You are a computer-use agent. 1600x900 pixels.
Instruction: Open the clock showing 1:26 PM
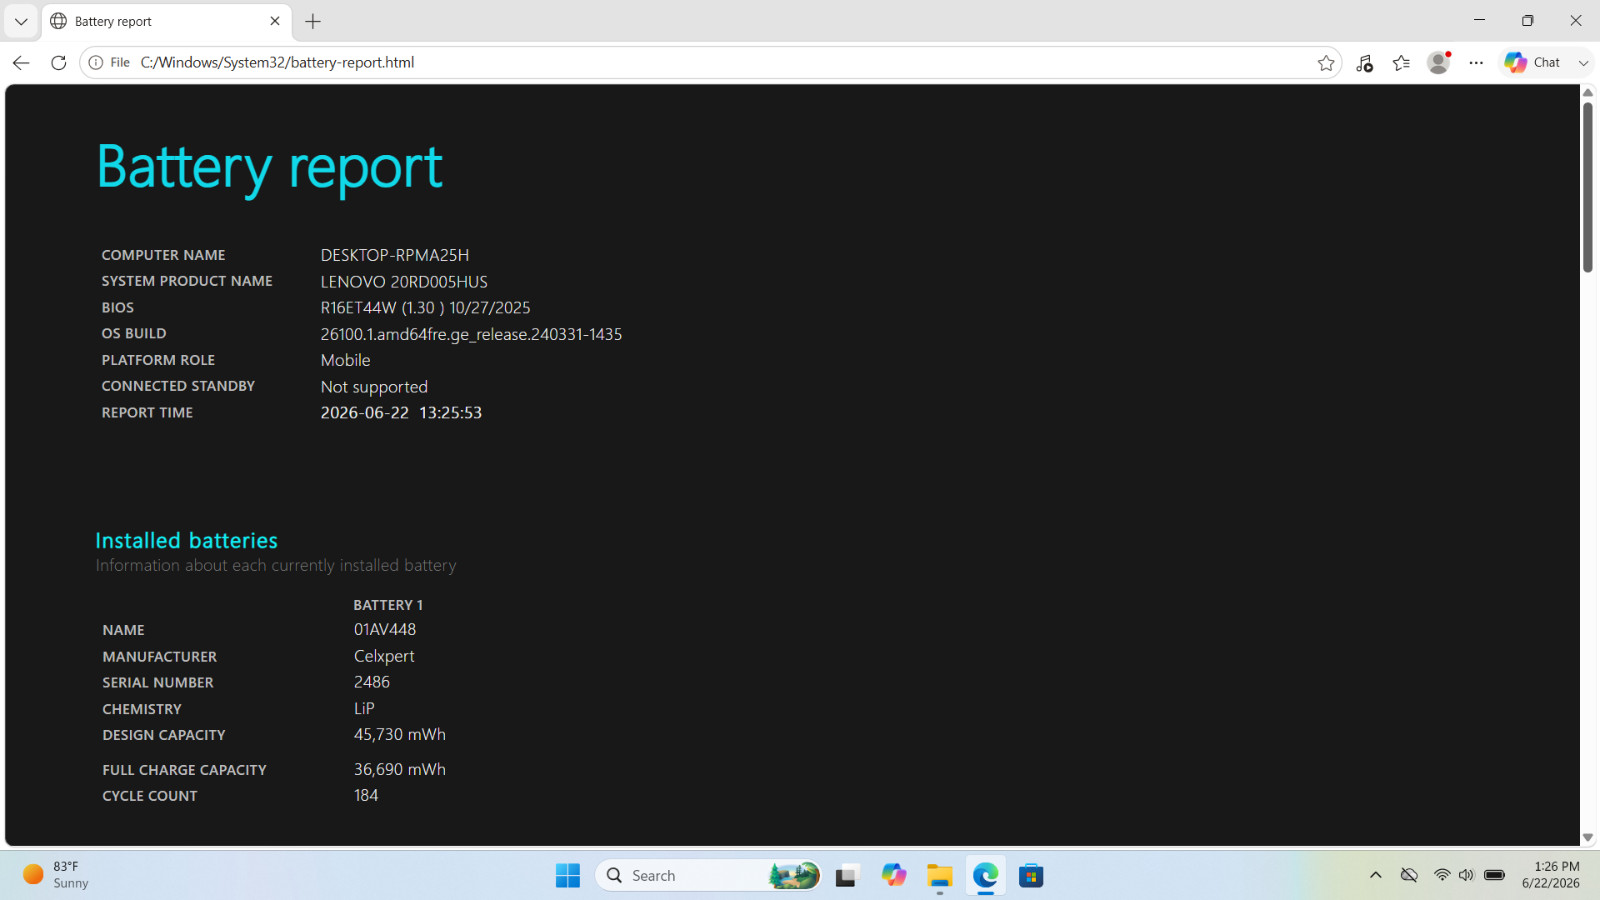[1551, 875]
